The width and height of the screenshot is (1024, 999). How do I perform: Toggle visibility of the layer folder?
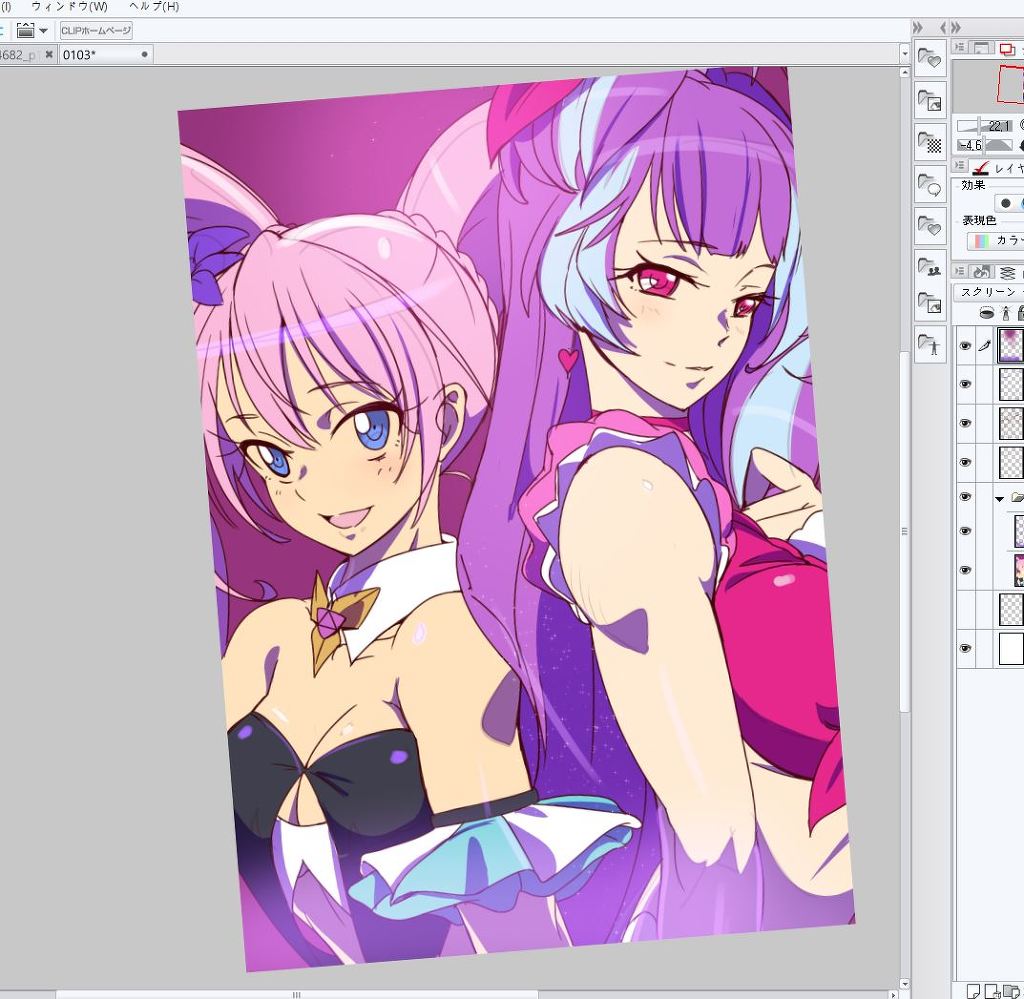(x=965, y=498)
